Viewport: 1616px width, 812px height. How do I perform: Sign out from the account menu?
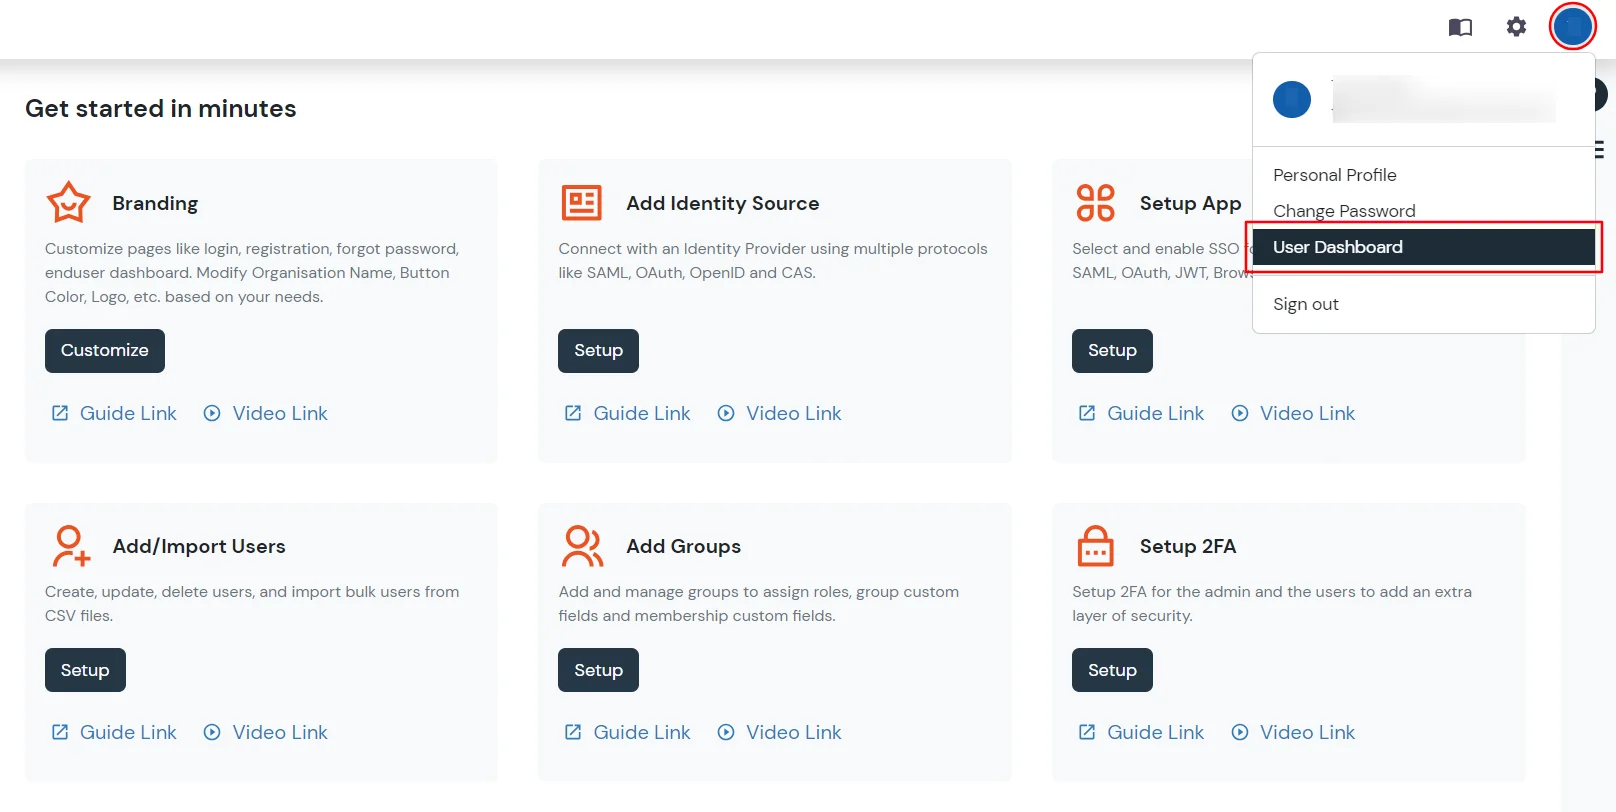1305,304
